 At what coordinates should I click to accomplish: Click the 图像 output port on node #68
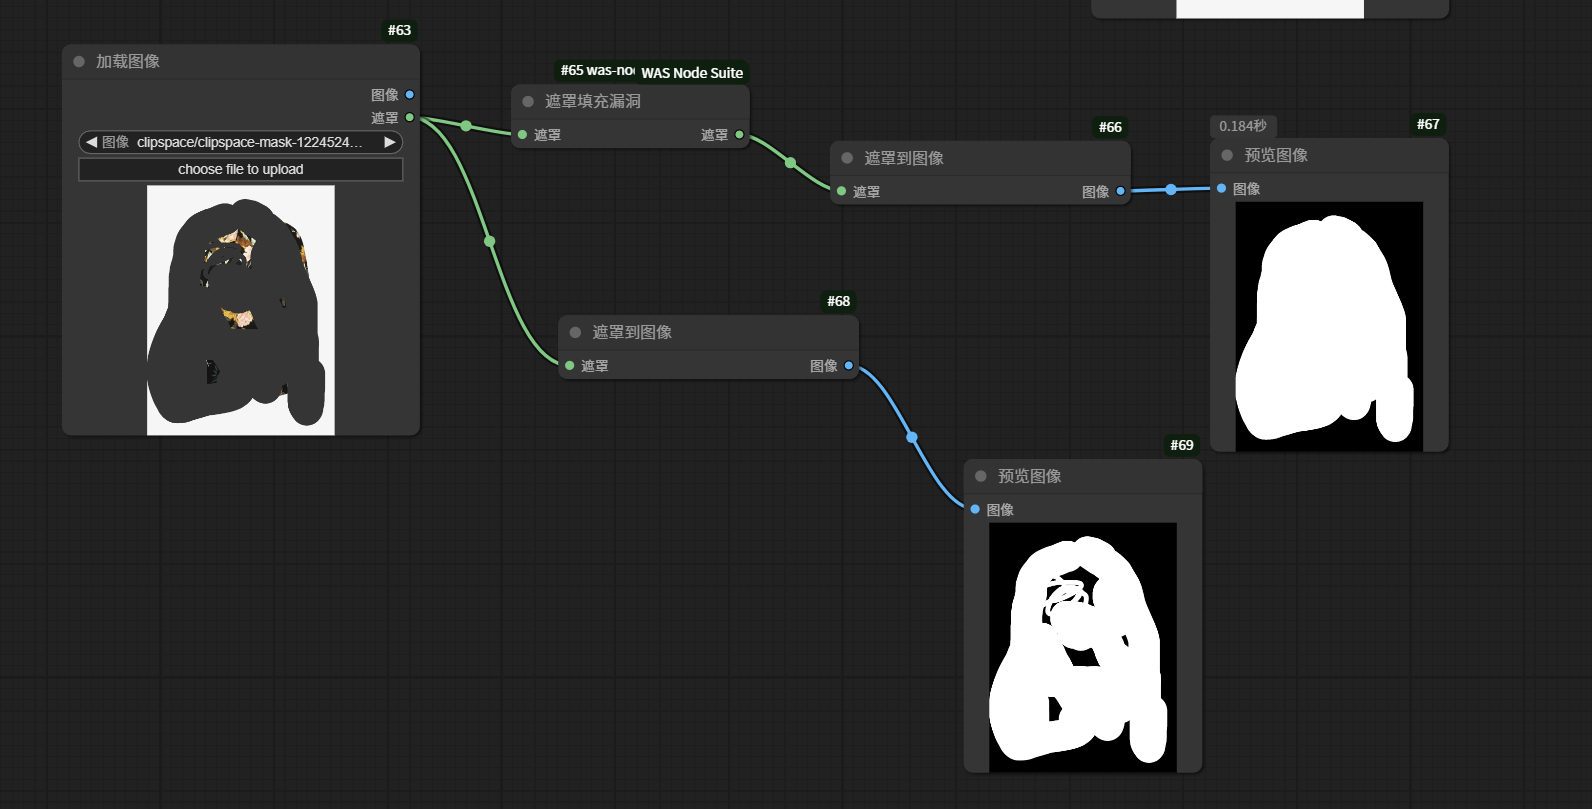(849, 366)
